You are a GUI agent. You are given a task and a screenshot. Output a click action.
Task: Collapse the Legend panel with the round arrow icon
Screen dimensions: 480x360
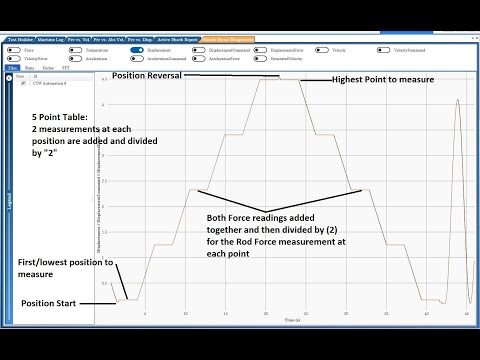[9, 79]
